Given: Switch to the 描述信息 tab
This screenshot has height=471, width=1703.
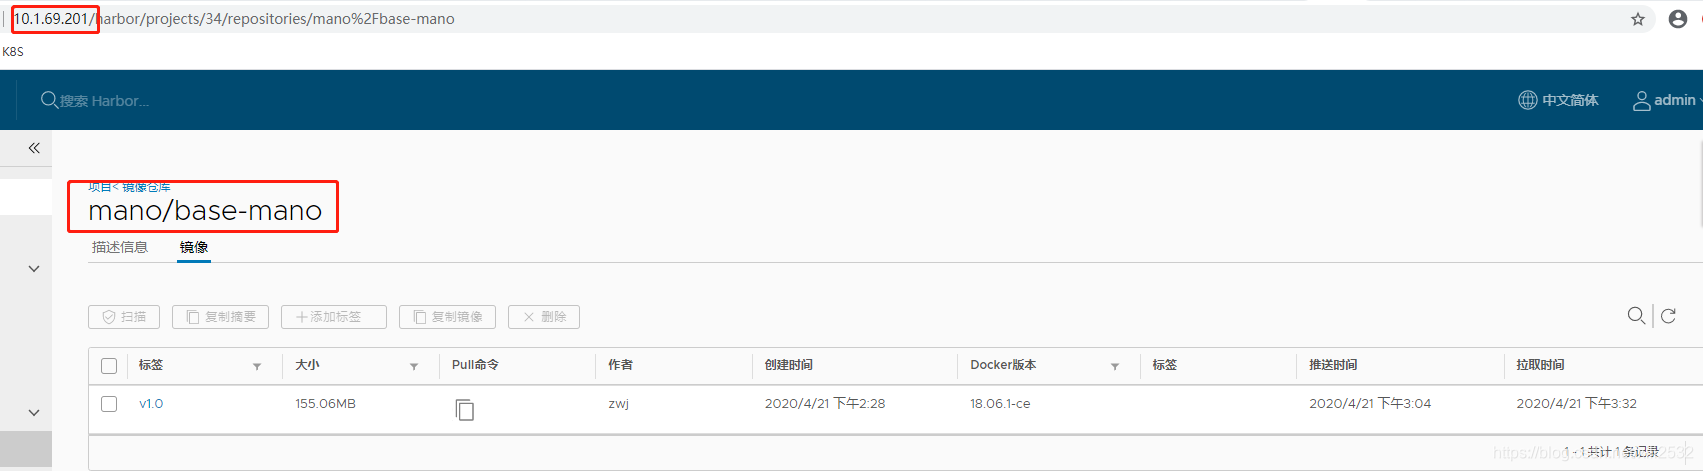Looking at the screenshot, I should [120, 247].
